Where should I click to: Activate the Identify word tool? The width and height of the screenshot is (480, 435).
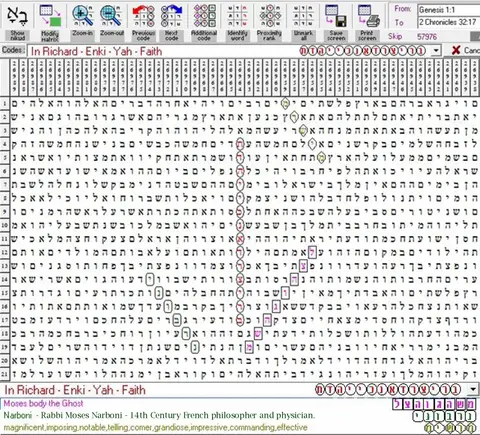pyautogui.click(x=237, y=22)
